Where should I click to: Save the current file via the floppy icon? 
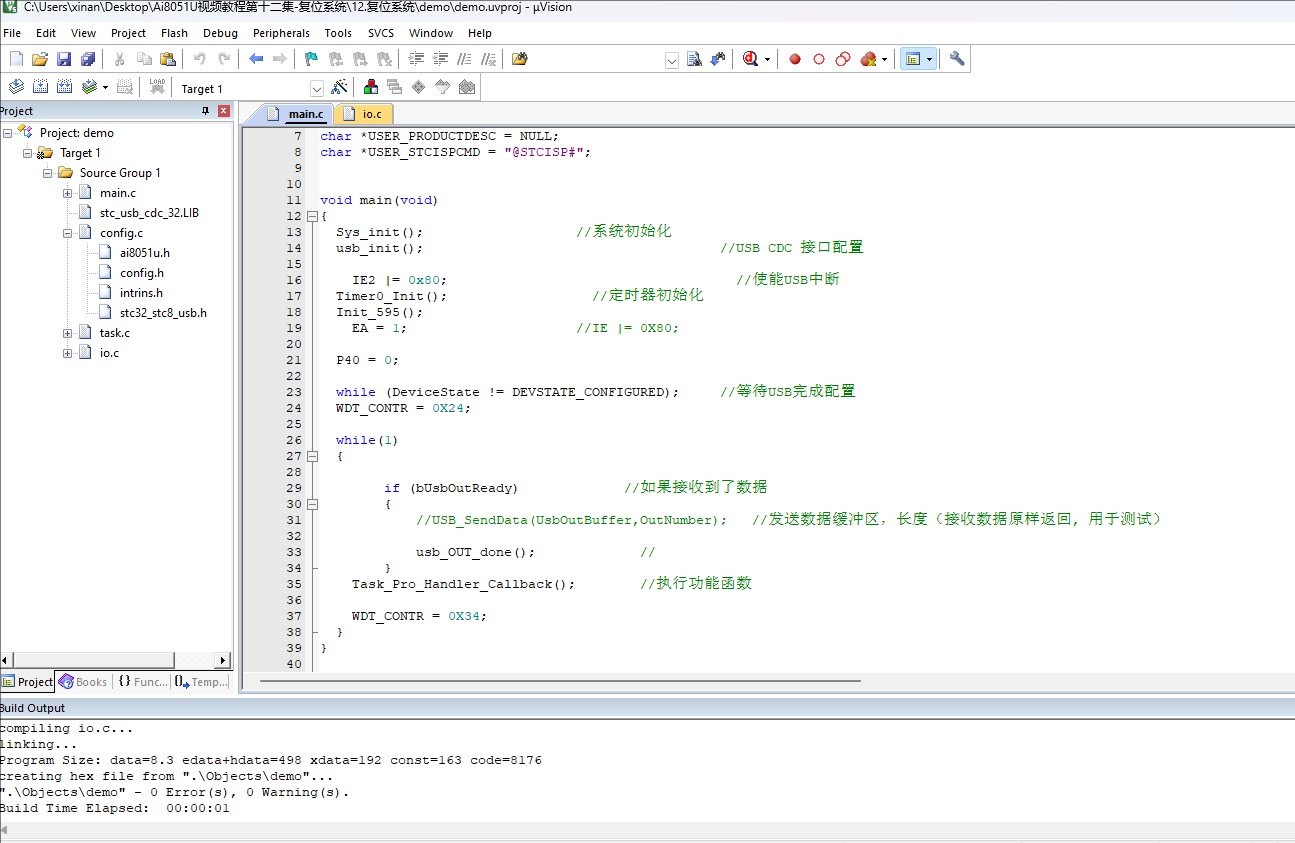click(64, 59)
